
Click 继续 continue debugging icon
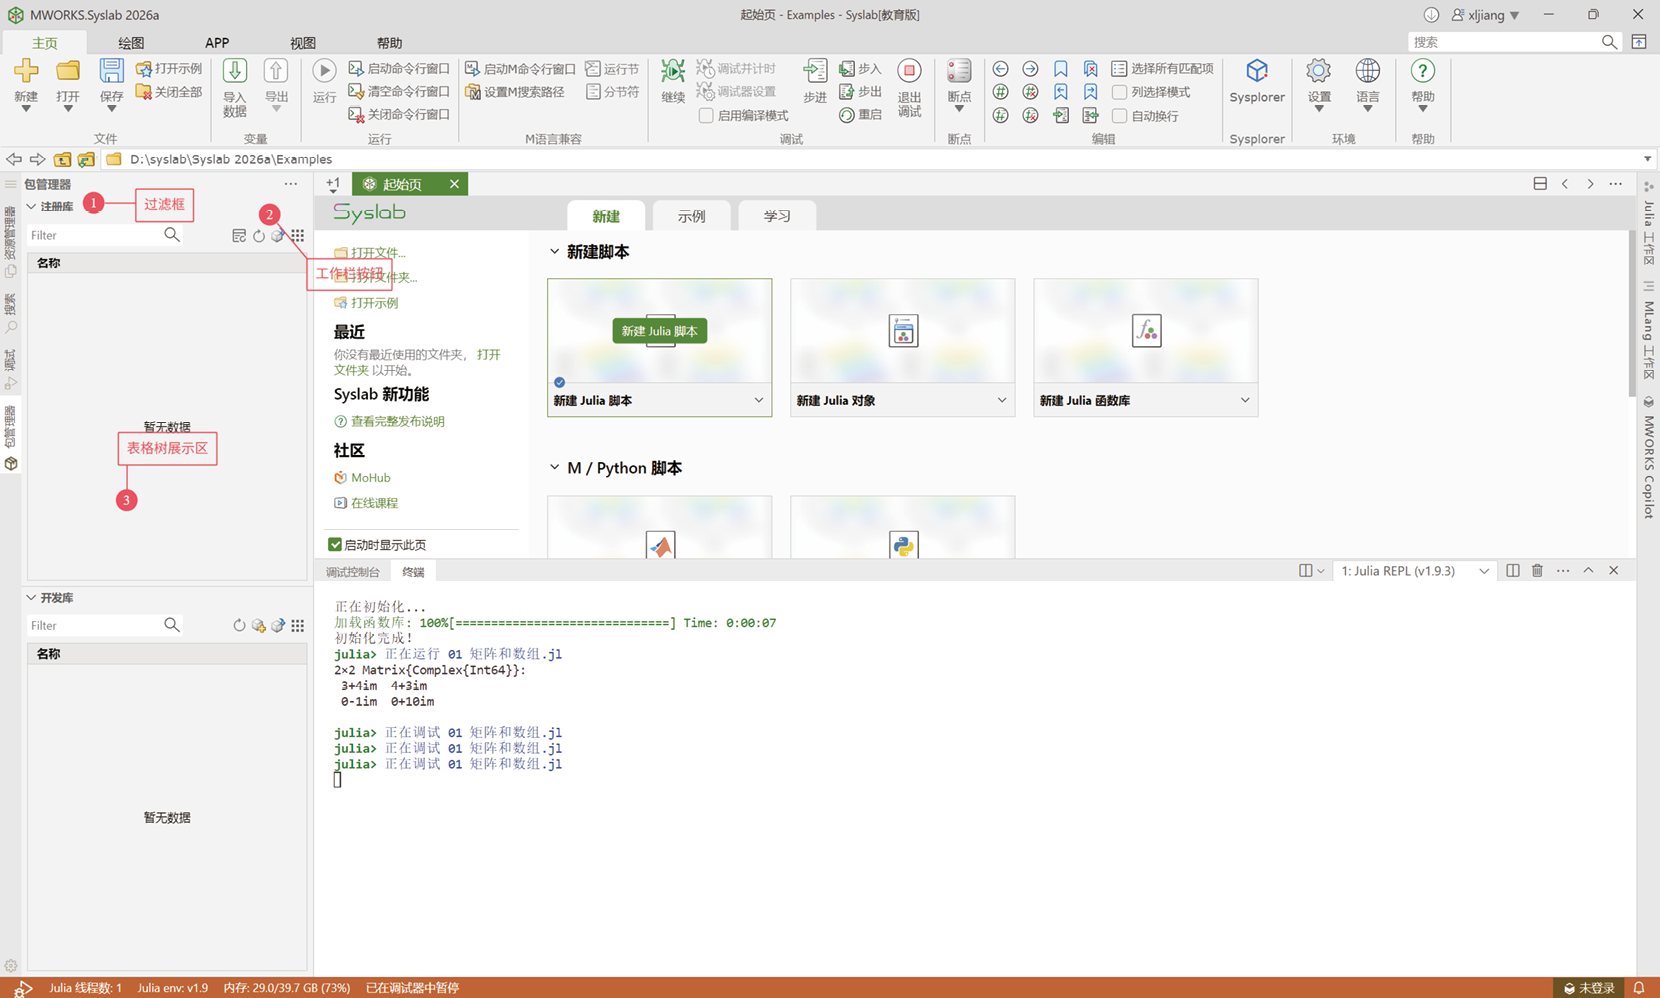673,72
